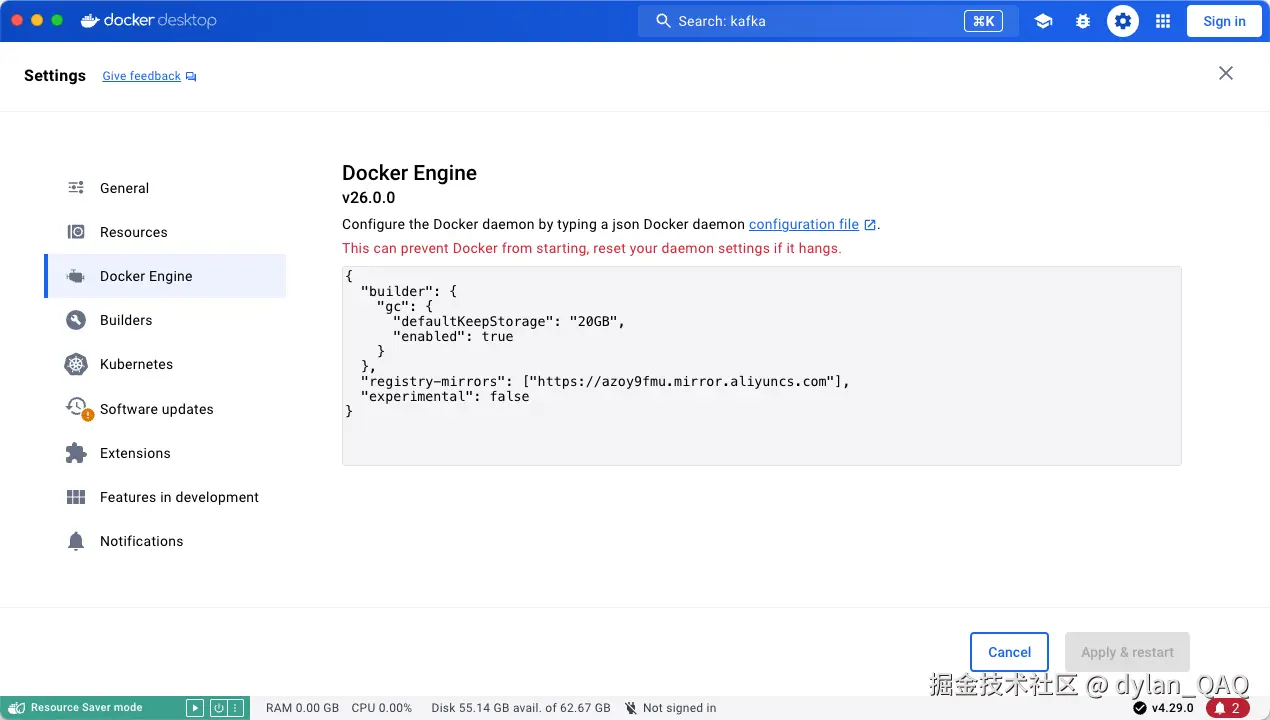Close the Settings page with the X
Image resolution: width=1270 pixels, height=720 pixels.
pyautogui.click(x=1226, y=73)
